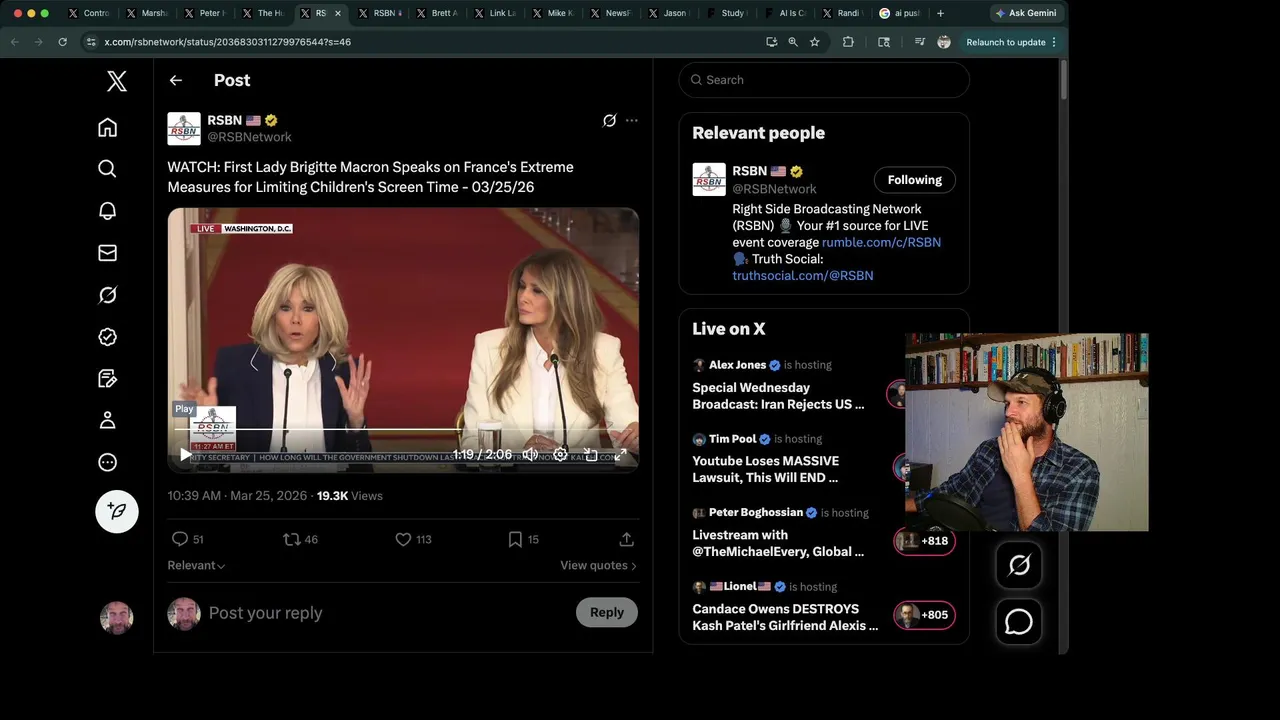The width and height of the screenshot is (1280, 720).
Task: Open the floating chat messages button
Action: click(1019, 622)
